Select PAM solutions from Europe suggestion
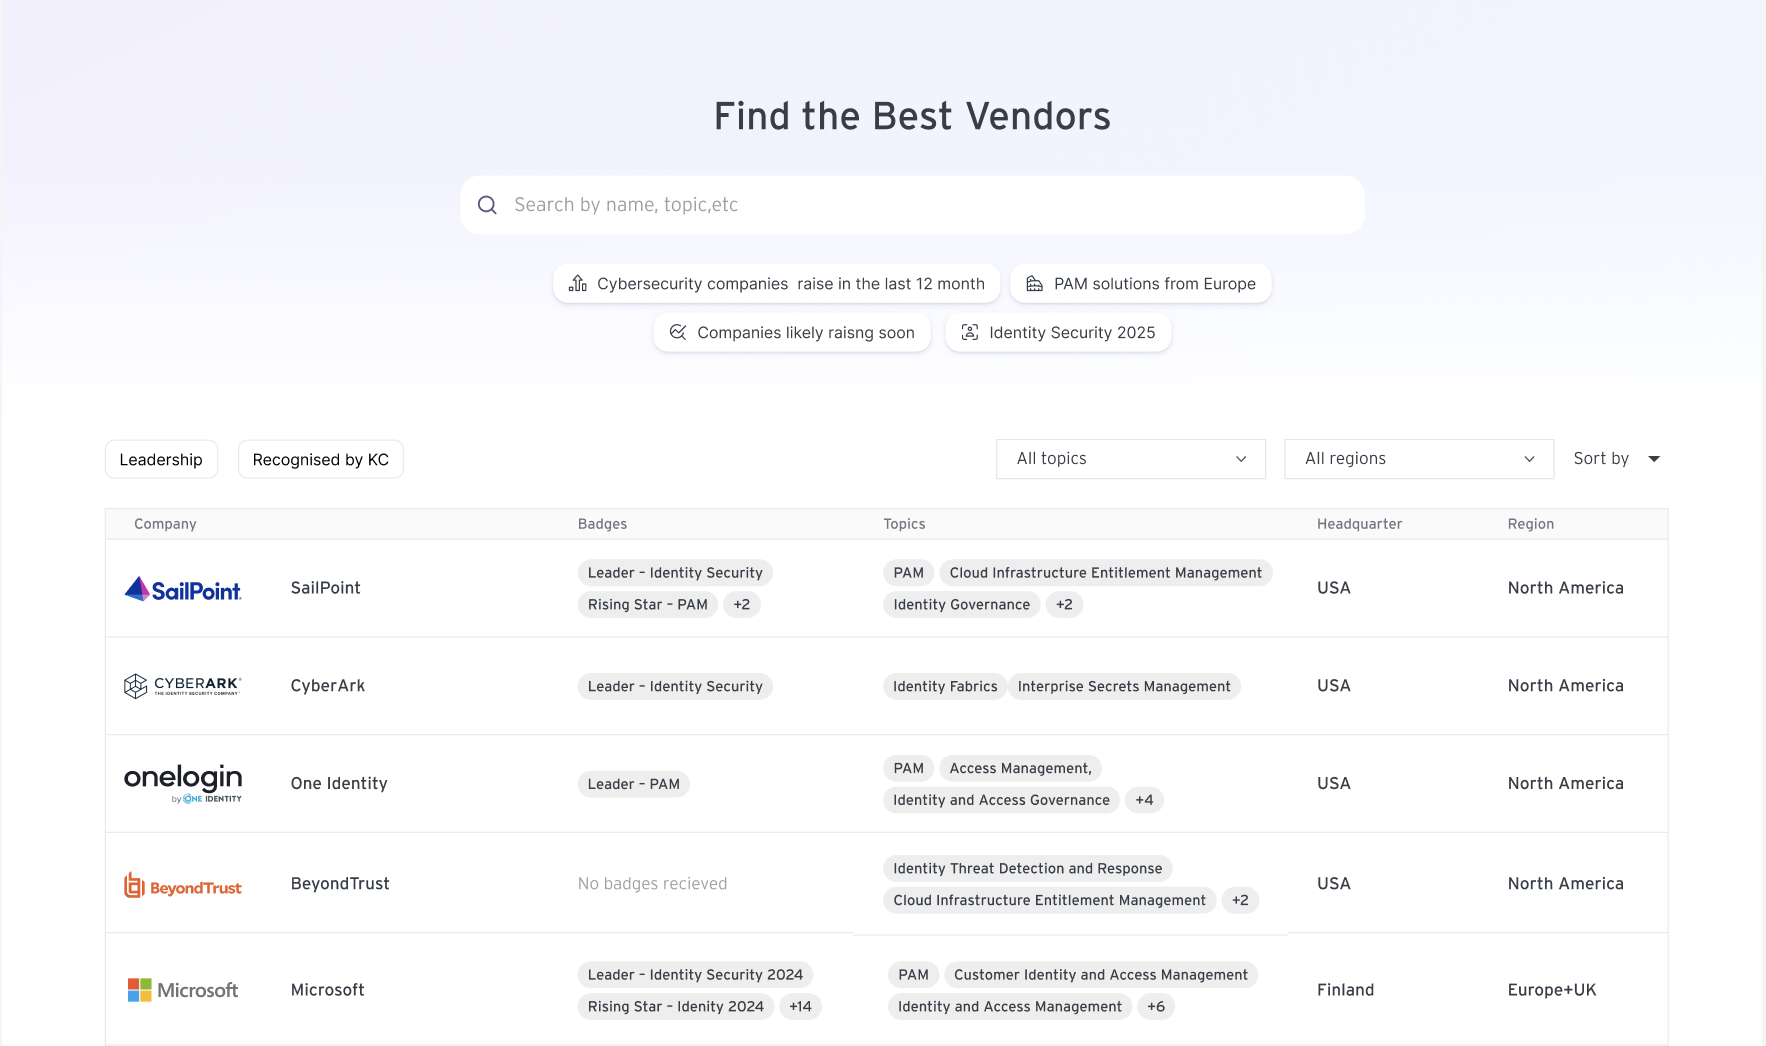 click(x=1141, y=284)
